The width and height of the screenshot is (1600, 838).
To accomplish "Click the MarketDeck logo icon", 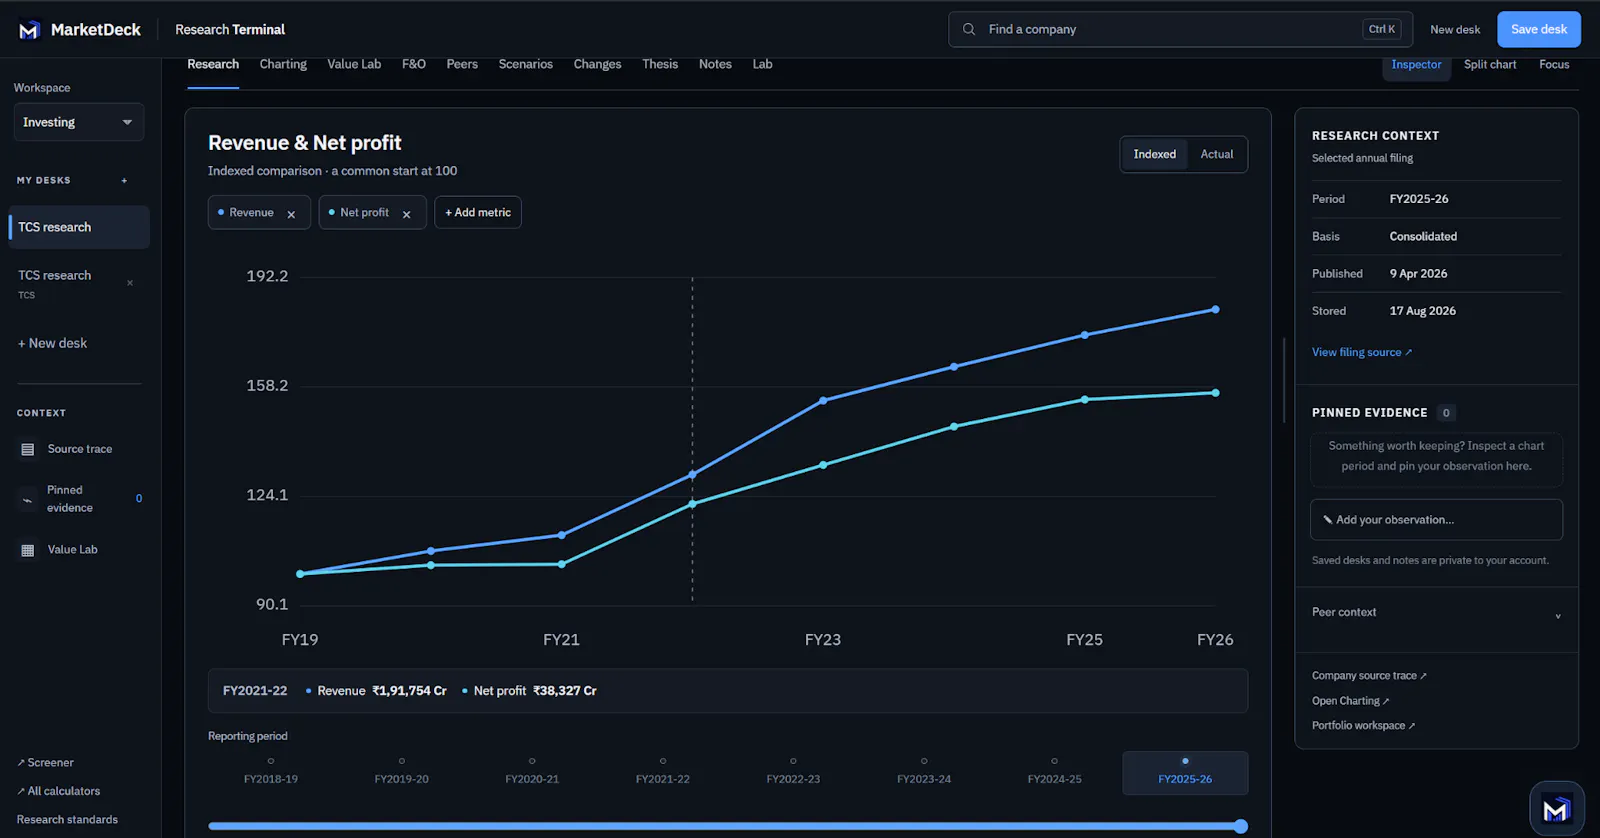I will coord(29,30).
